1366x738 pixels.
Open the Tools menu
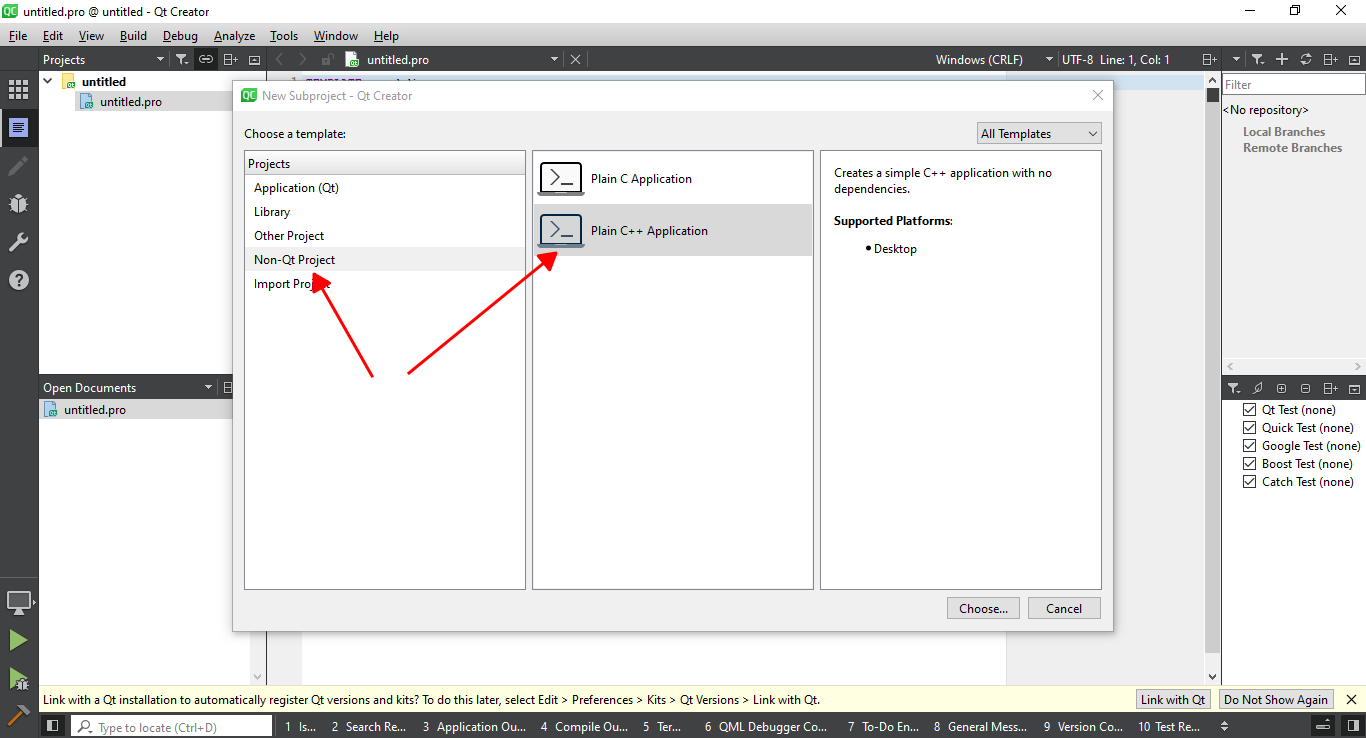[x=284, y=36]
